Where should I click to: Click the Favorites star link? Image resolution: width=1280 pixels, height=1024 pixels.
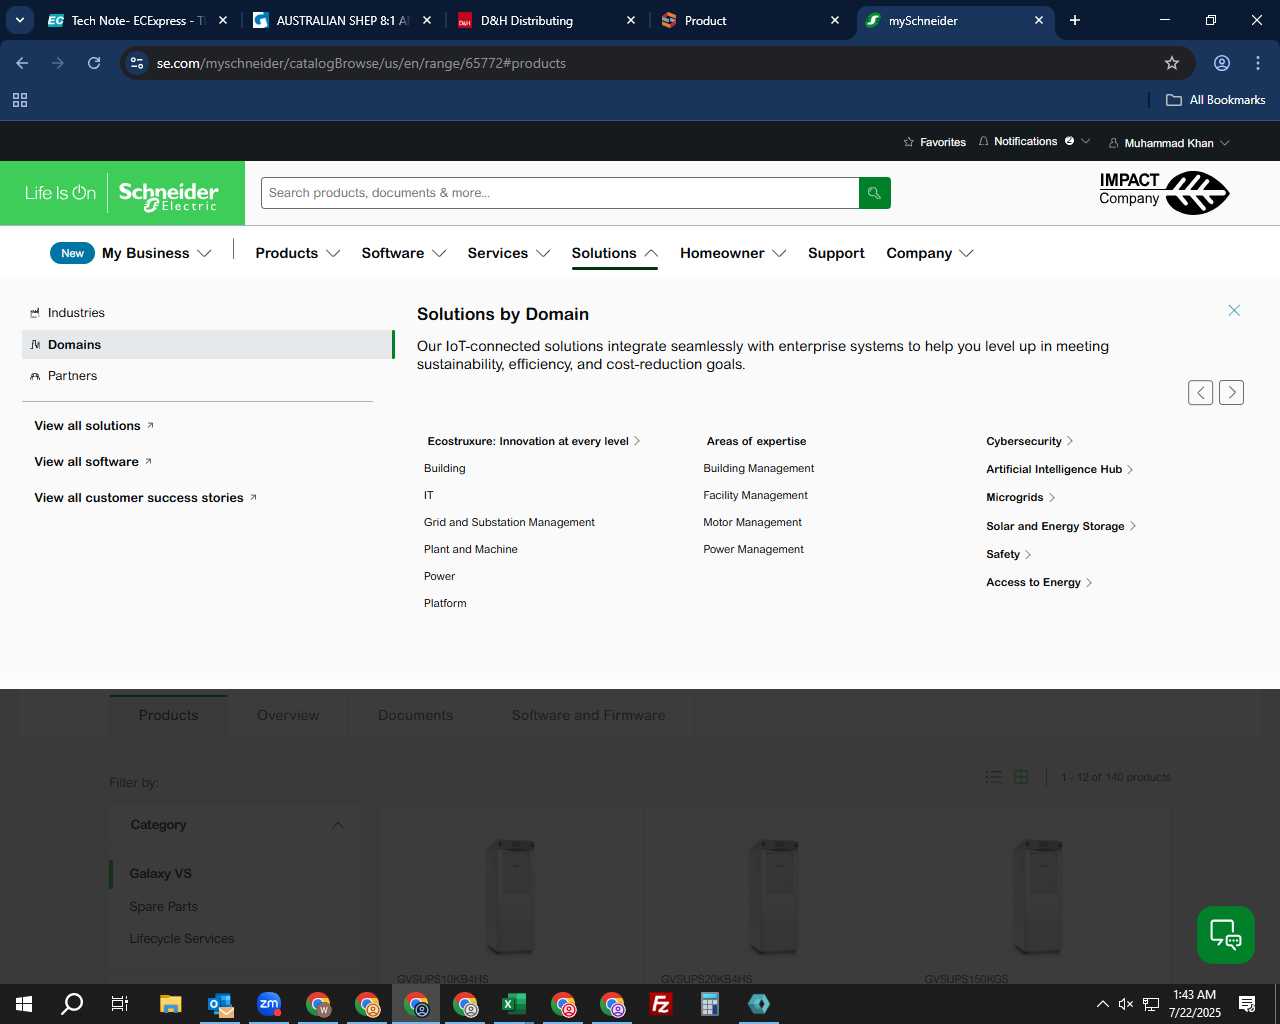tap(934, 142)
